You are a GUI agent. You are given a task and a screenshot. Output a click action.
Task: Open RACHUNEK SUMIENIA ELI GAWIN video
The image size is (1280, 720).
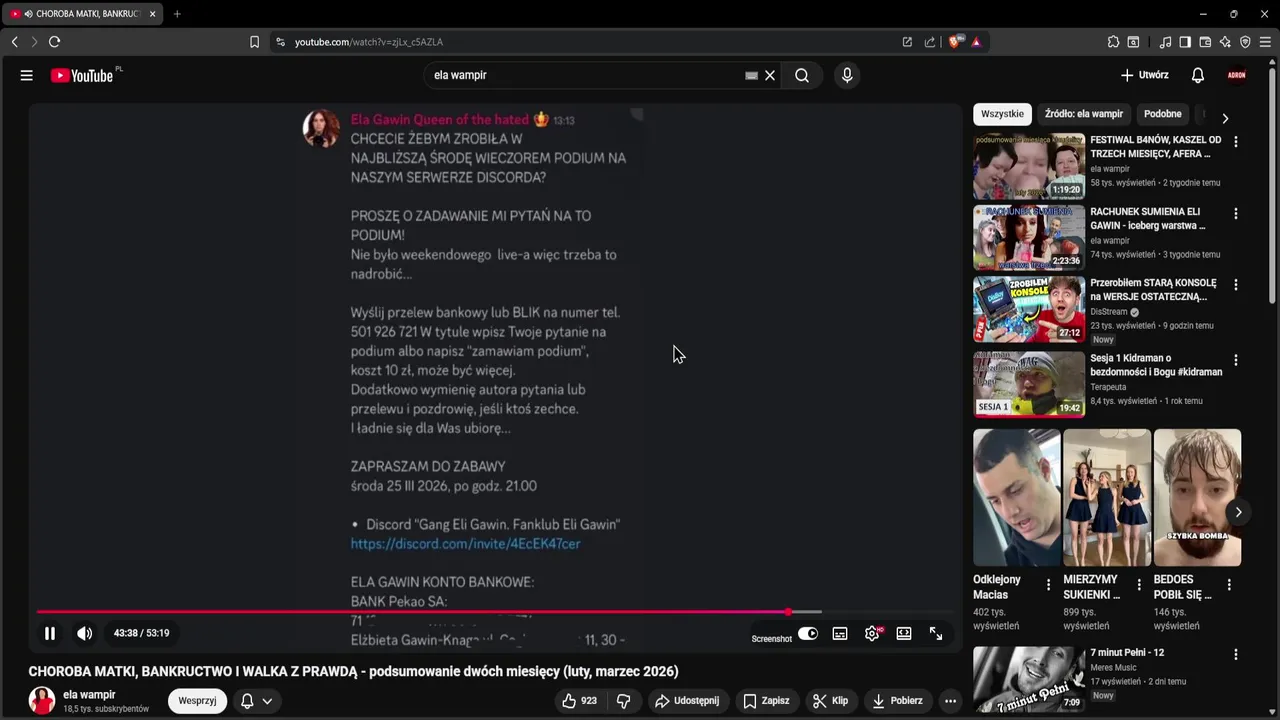pyautogui.click(x=1029, y=238)
